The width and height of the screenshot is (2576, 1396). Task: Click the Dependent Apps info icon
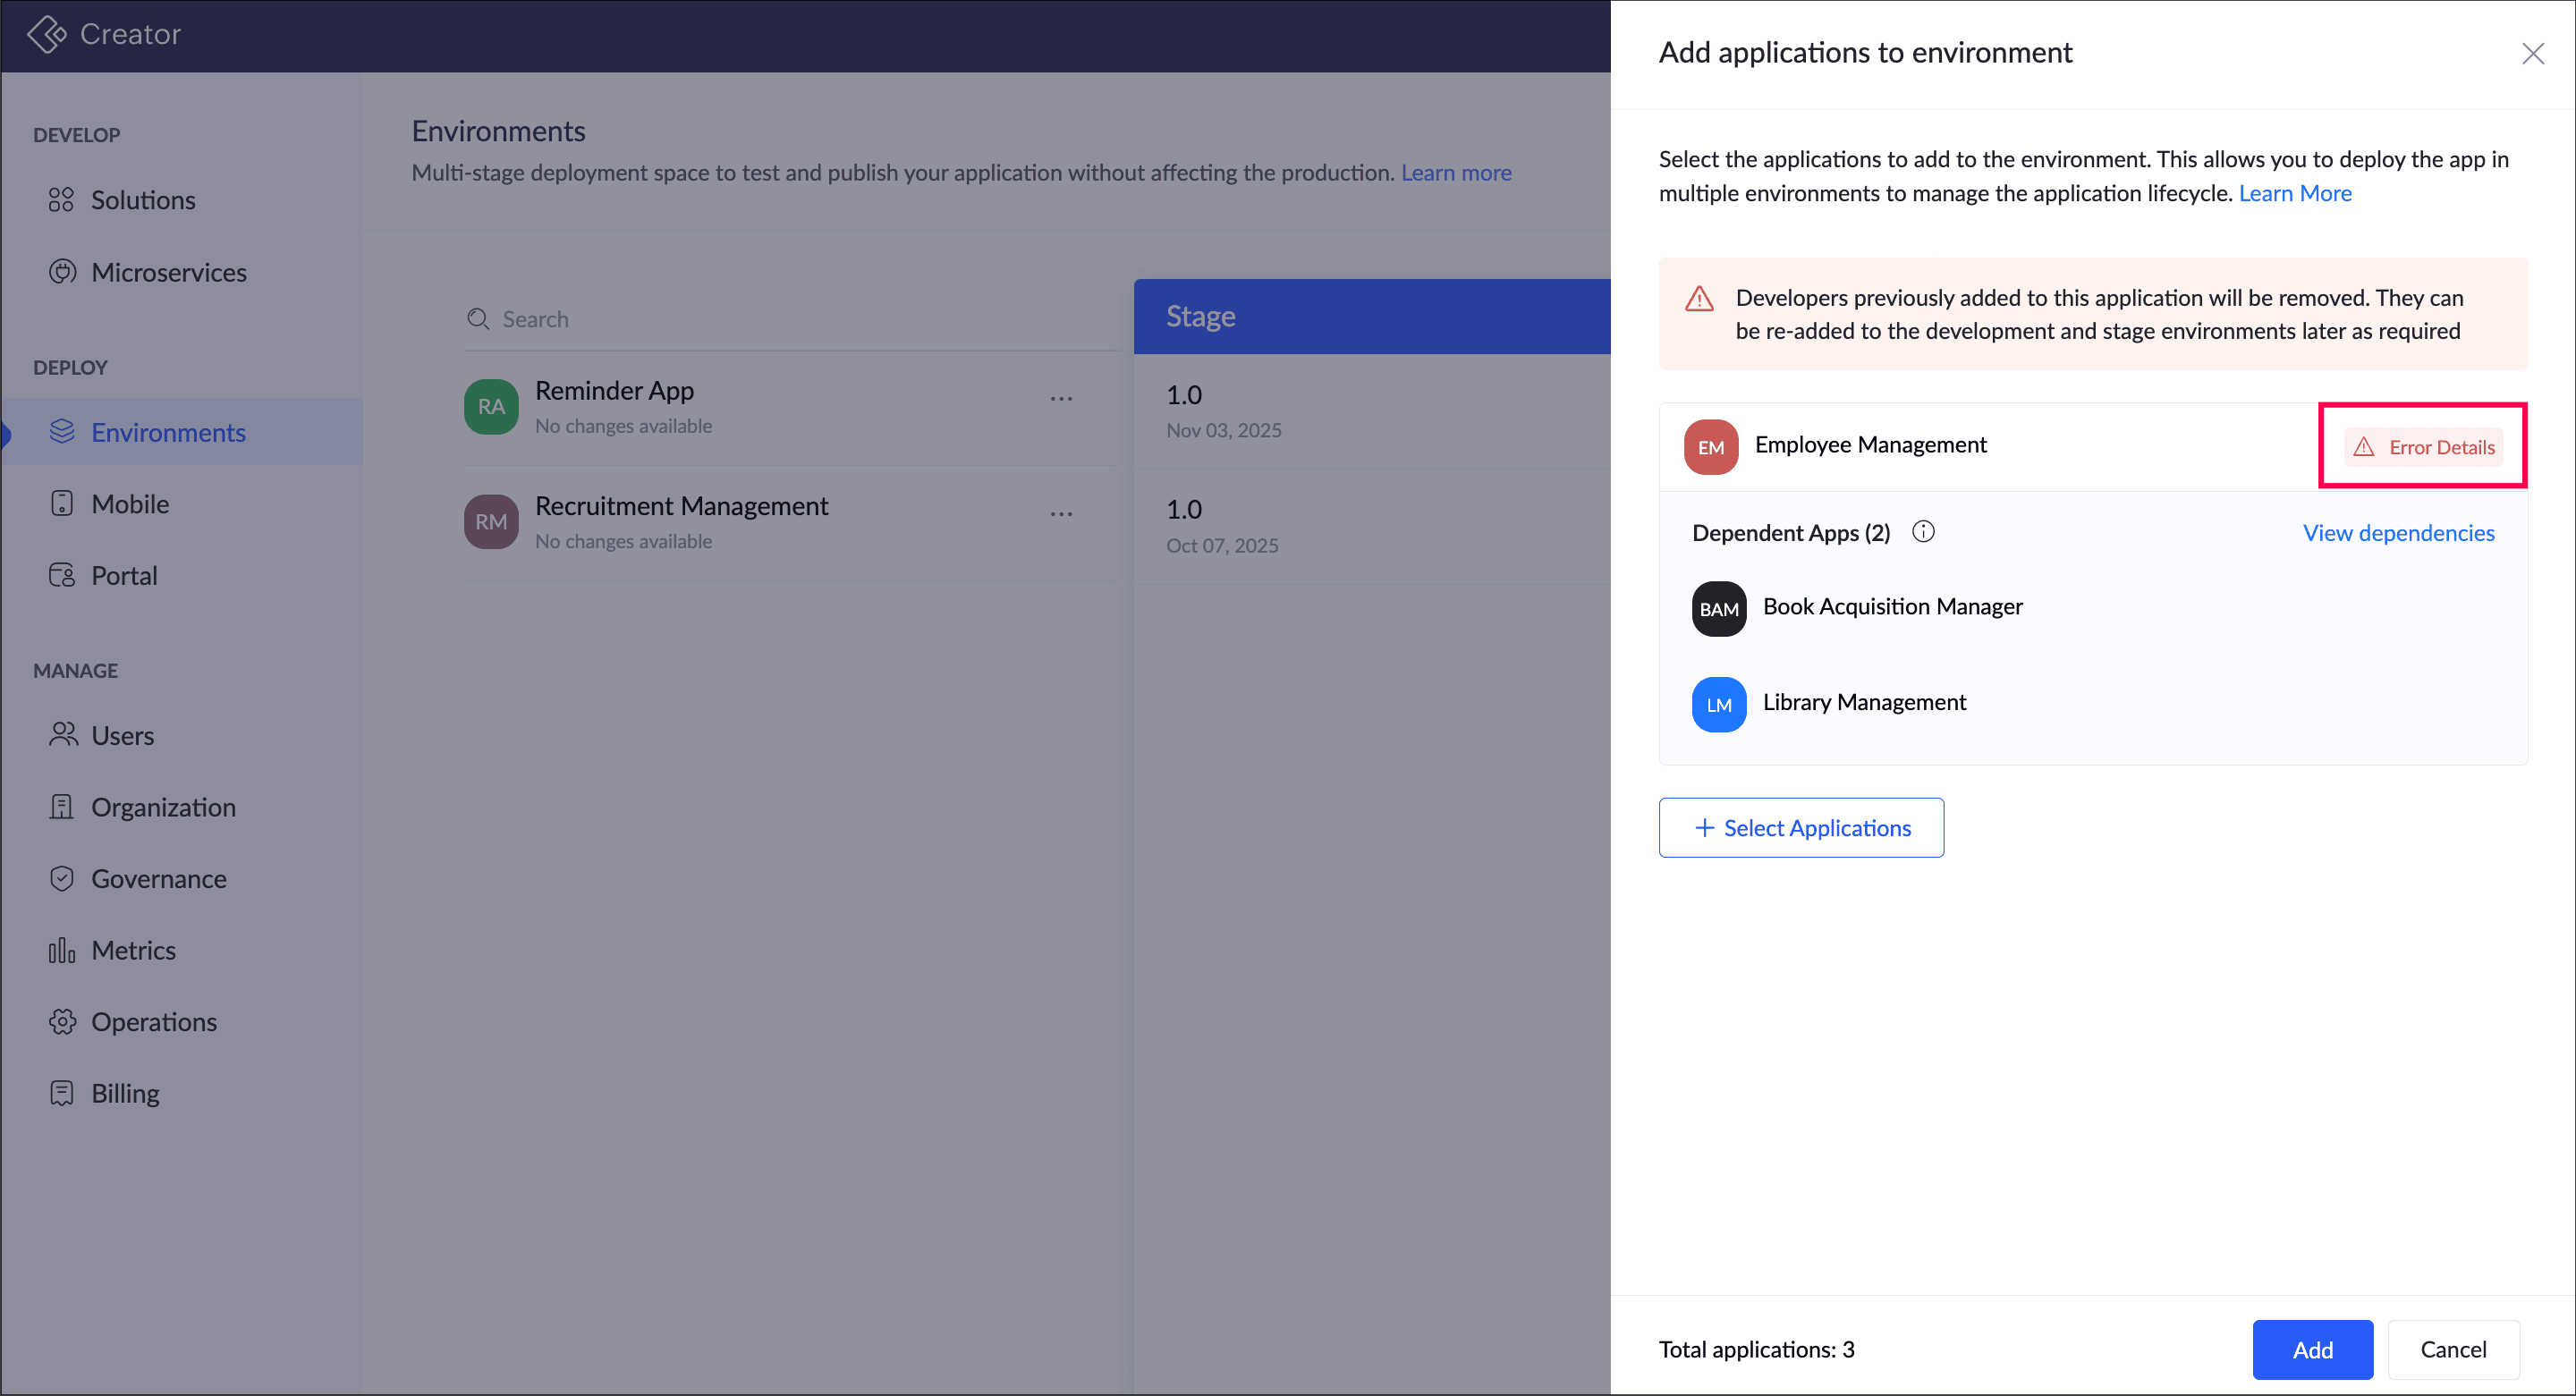[x=1922, y=532]
